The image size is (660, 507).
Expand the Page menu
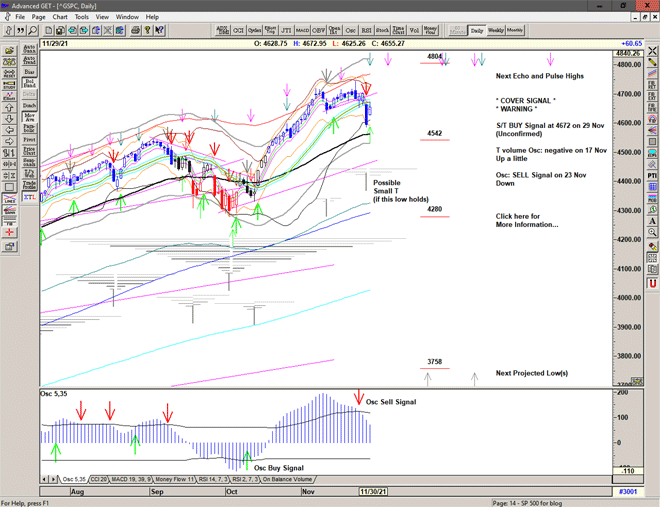pyautogui.click(x=39, y=17)
